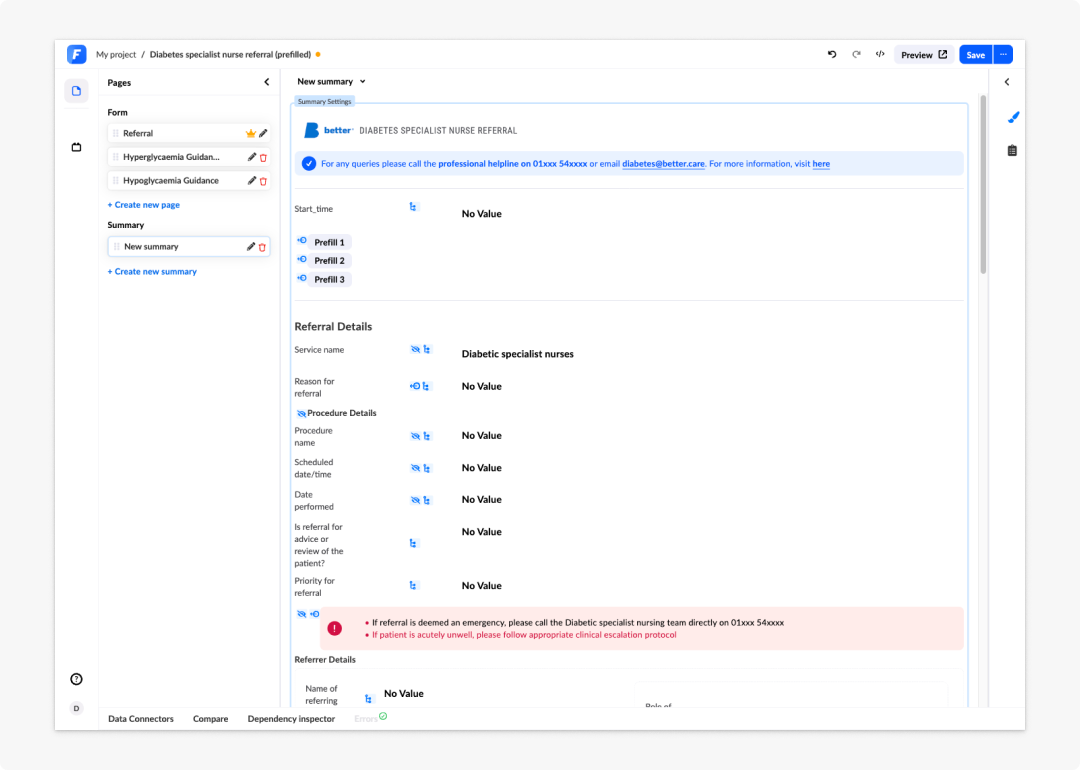Toggle hidden eye icon for Procedure name
1080x770 pixels.
pyautogui.click(x=415, y=436)
